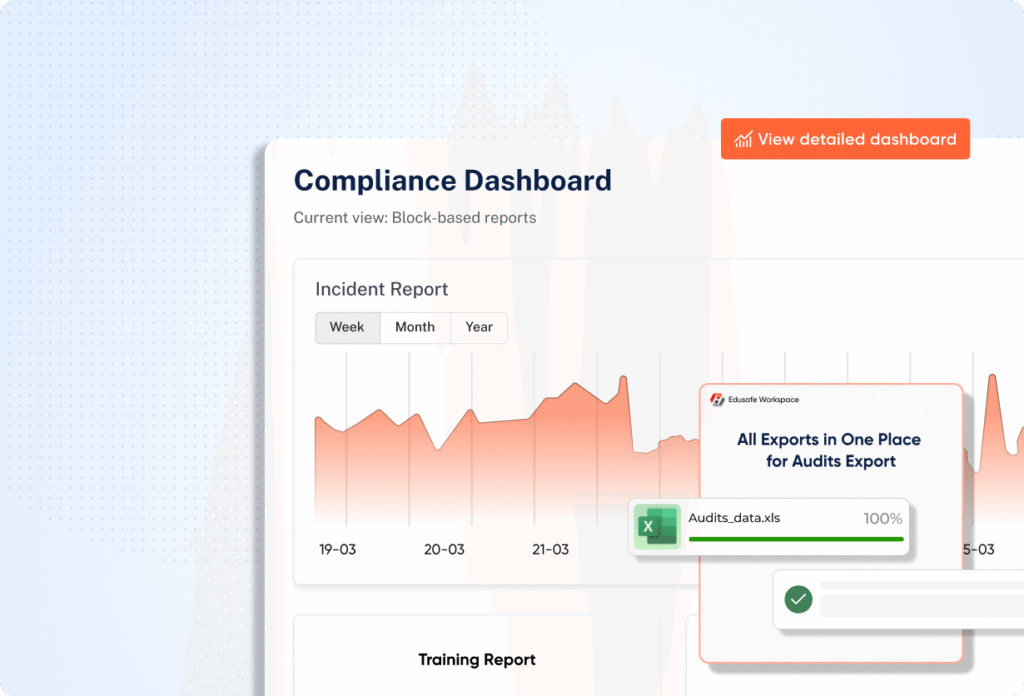Switch to the Month view tab
This screenshot has width=1024, height=696.
(x=415, y=327)
